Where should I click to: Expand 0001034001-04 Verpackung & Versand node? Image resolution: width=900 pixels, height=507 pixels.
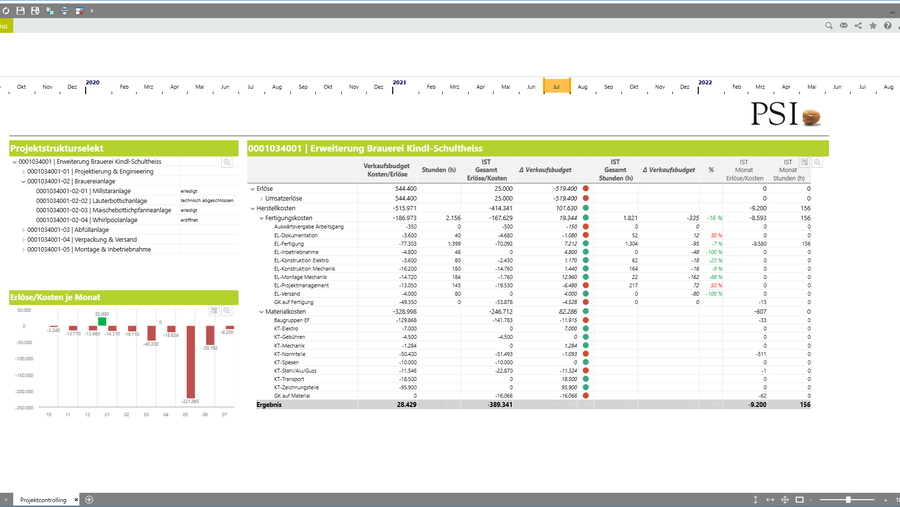coord(24,240)
